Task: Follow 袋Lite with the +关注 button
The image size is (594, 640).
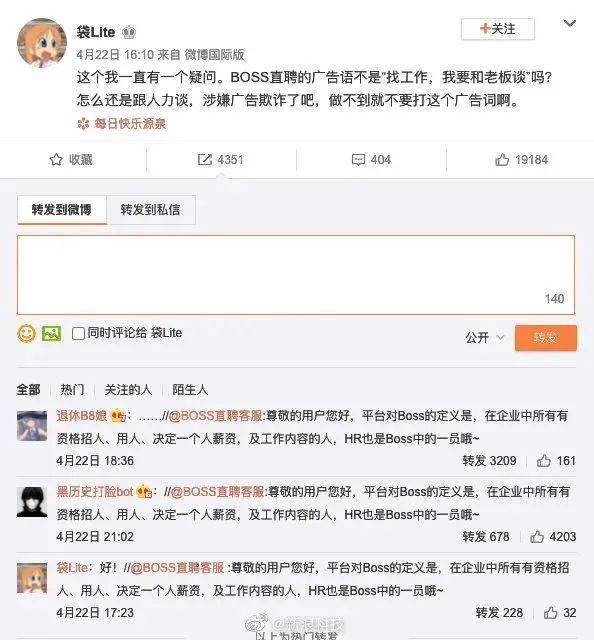Action: tap(498, 29)
